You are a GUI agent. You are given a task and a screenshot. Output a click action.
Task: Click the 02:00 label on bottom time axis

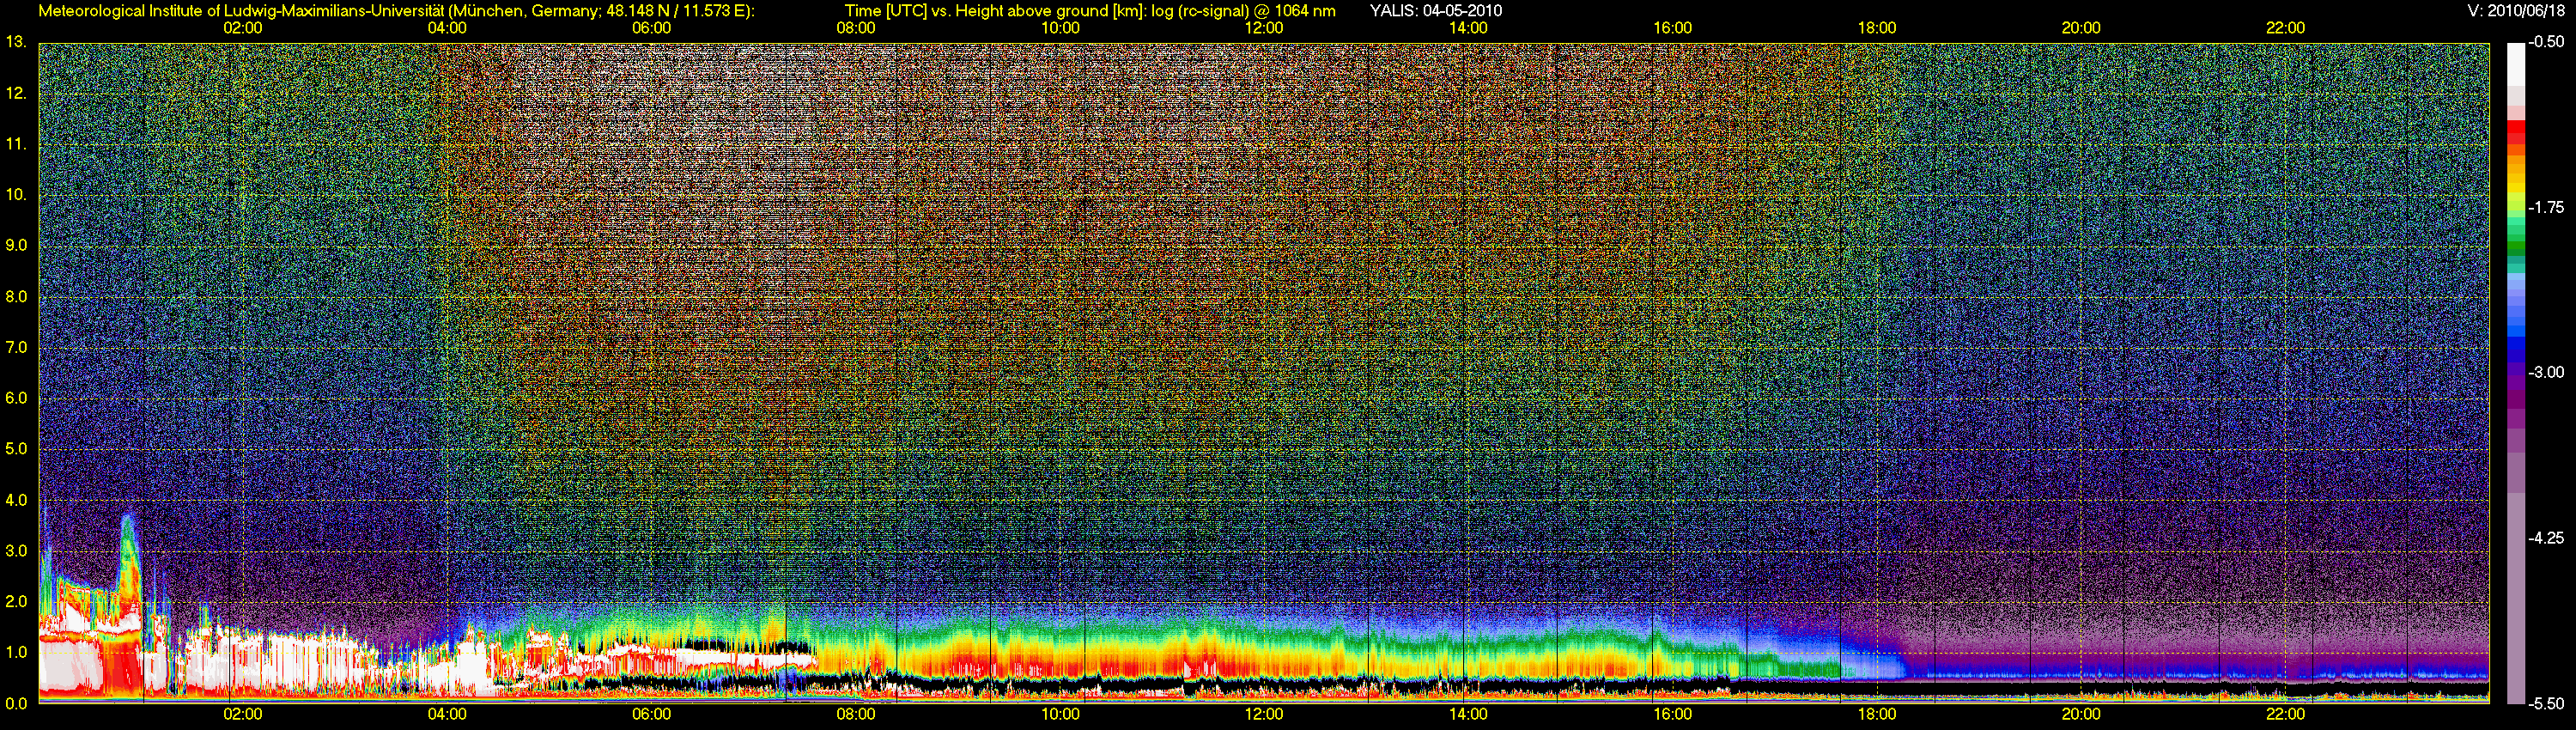point(242,714)
